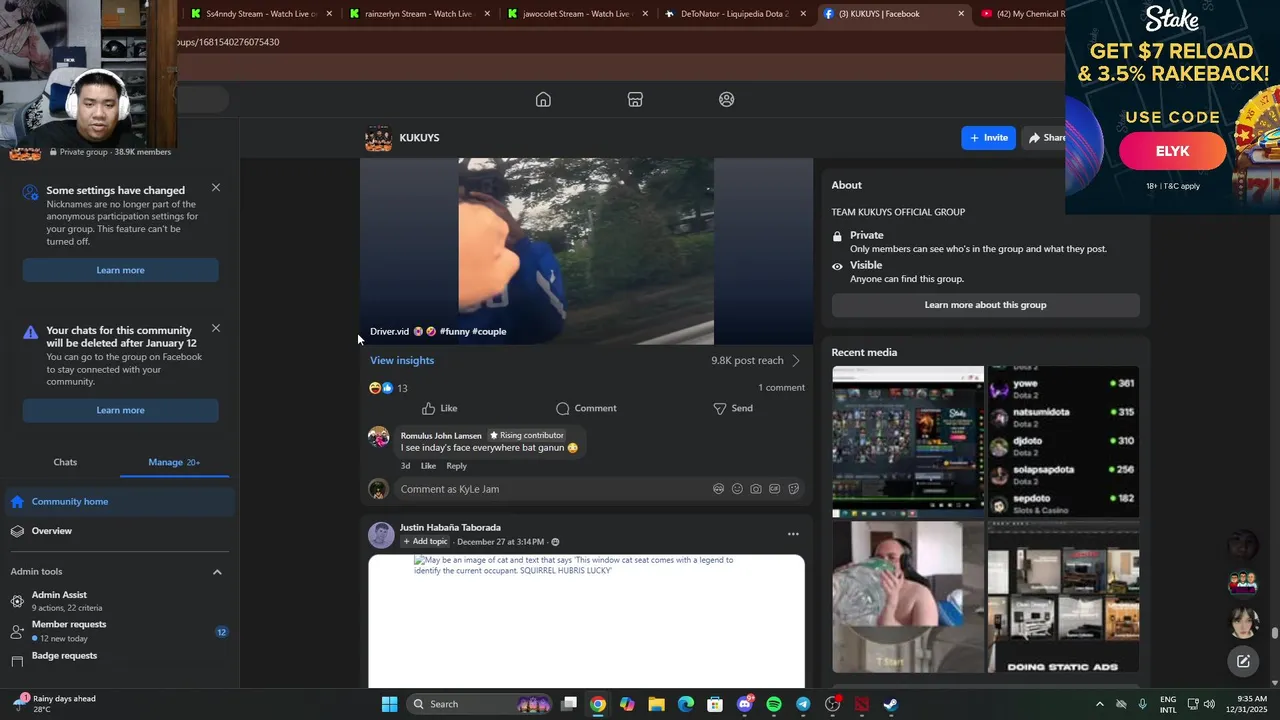Open File Explorer from the taskbar

coord(656,704)
